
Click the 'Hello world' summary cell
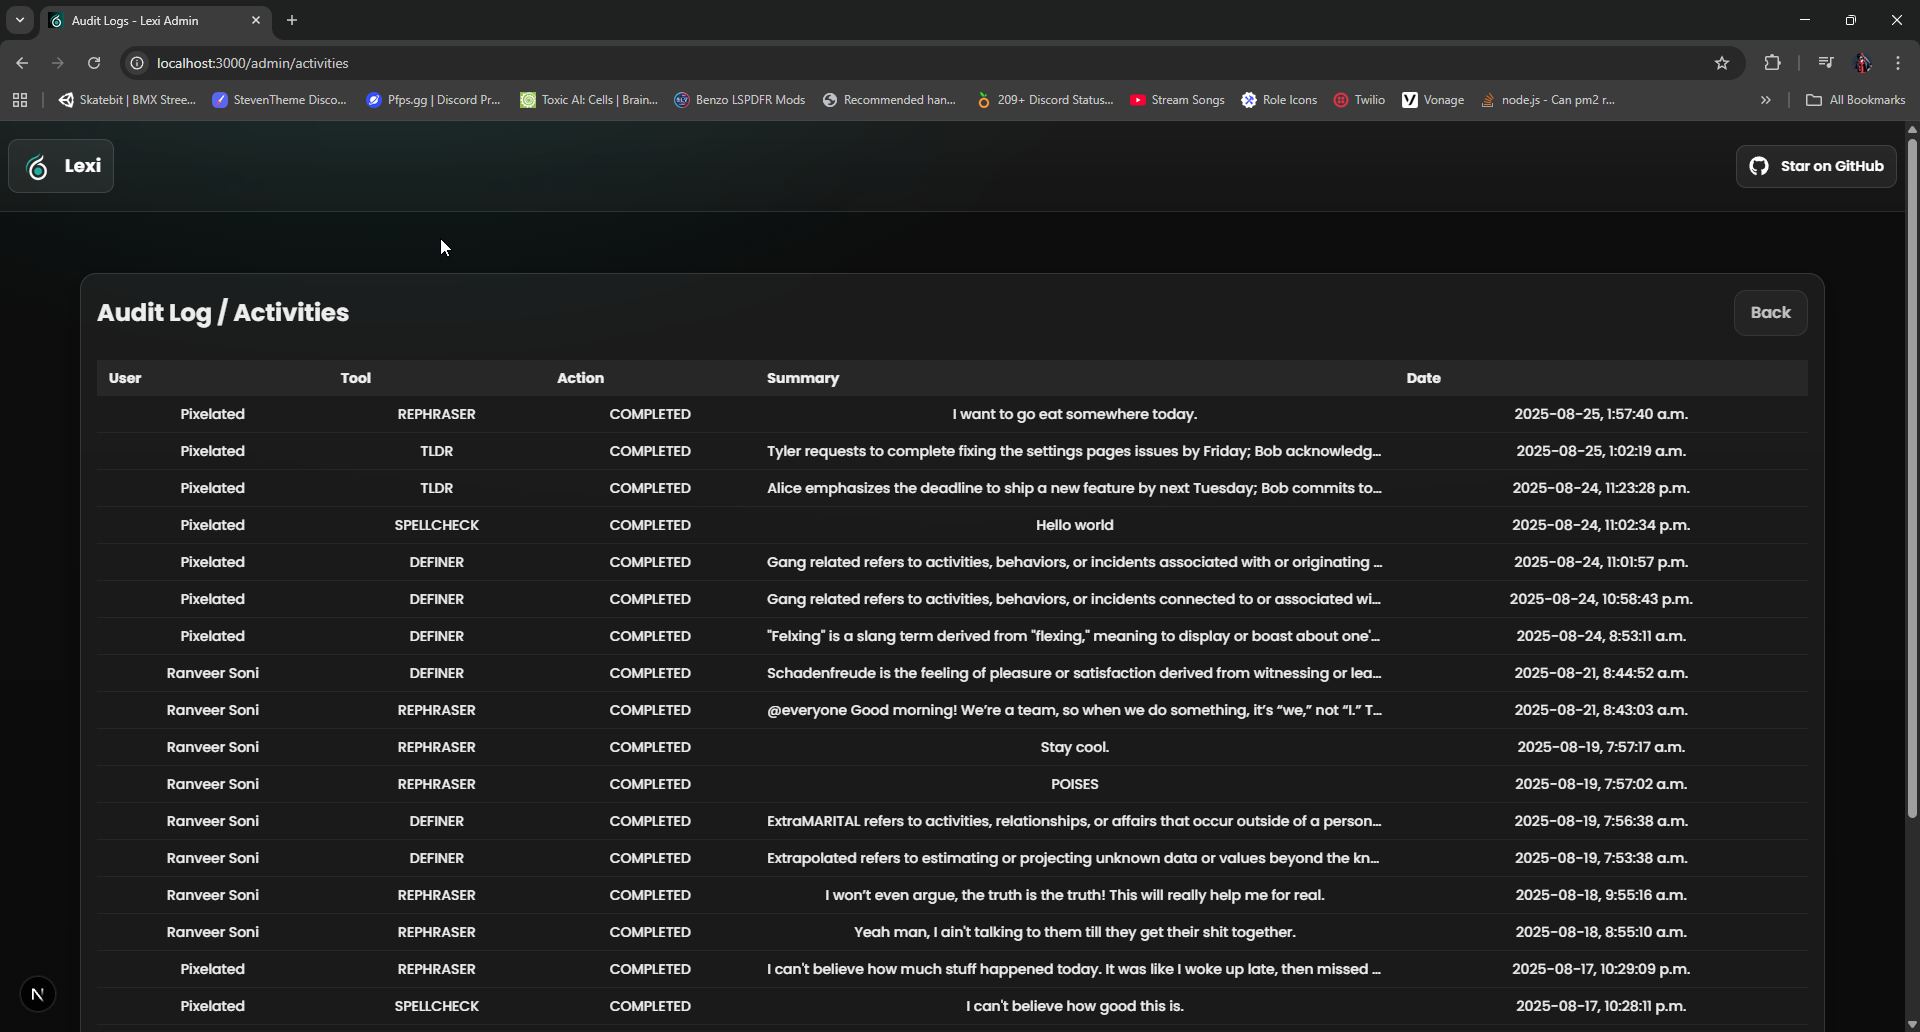(x=1074, y=525)
